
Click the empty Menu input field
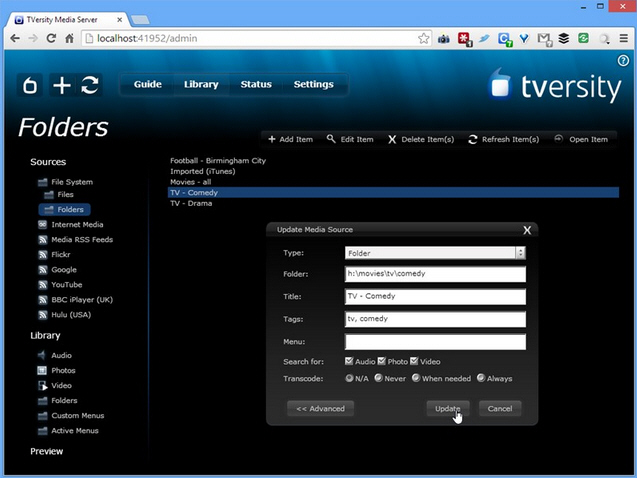tap(435, 342)
